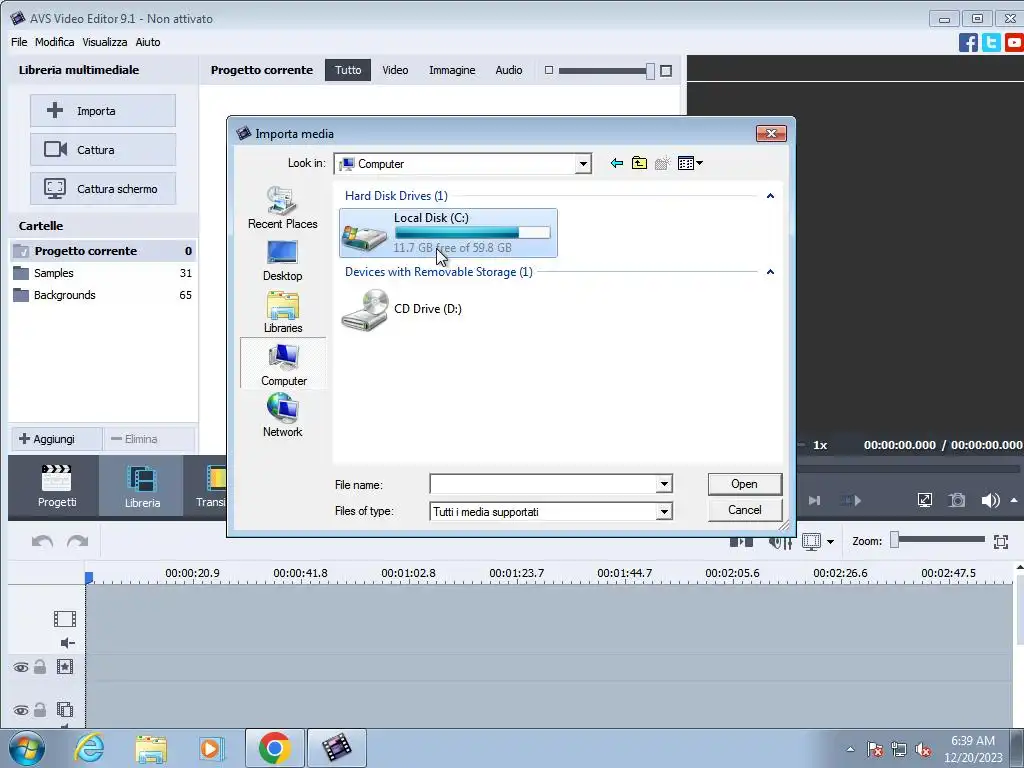Click Cancel in import dialog
Image resolution: width=1024 pixels, height=768 pixels.
pos(744,510)
